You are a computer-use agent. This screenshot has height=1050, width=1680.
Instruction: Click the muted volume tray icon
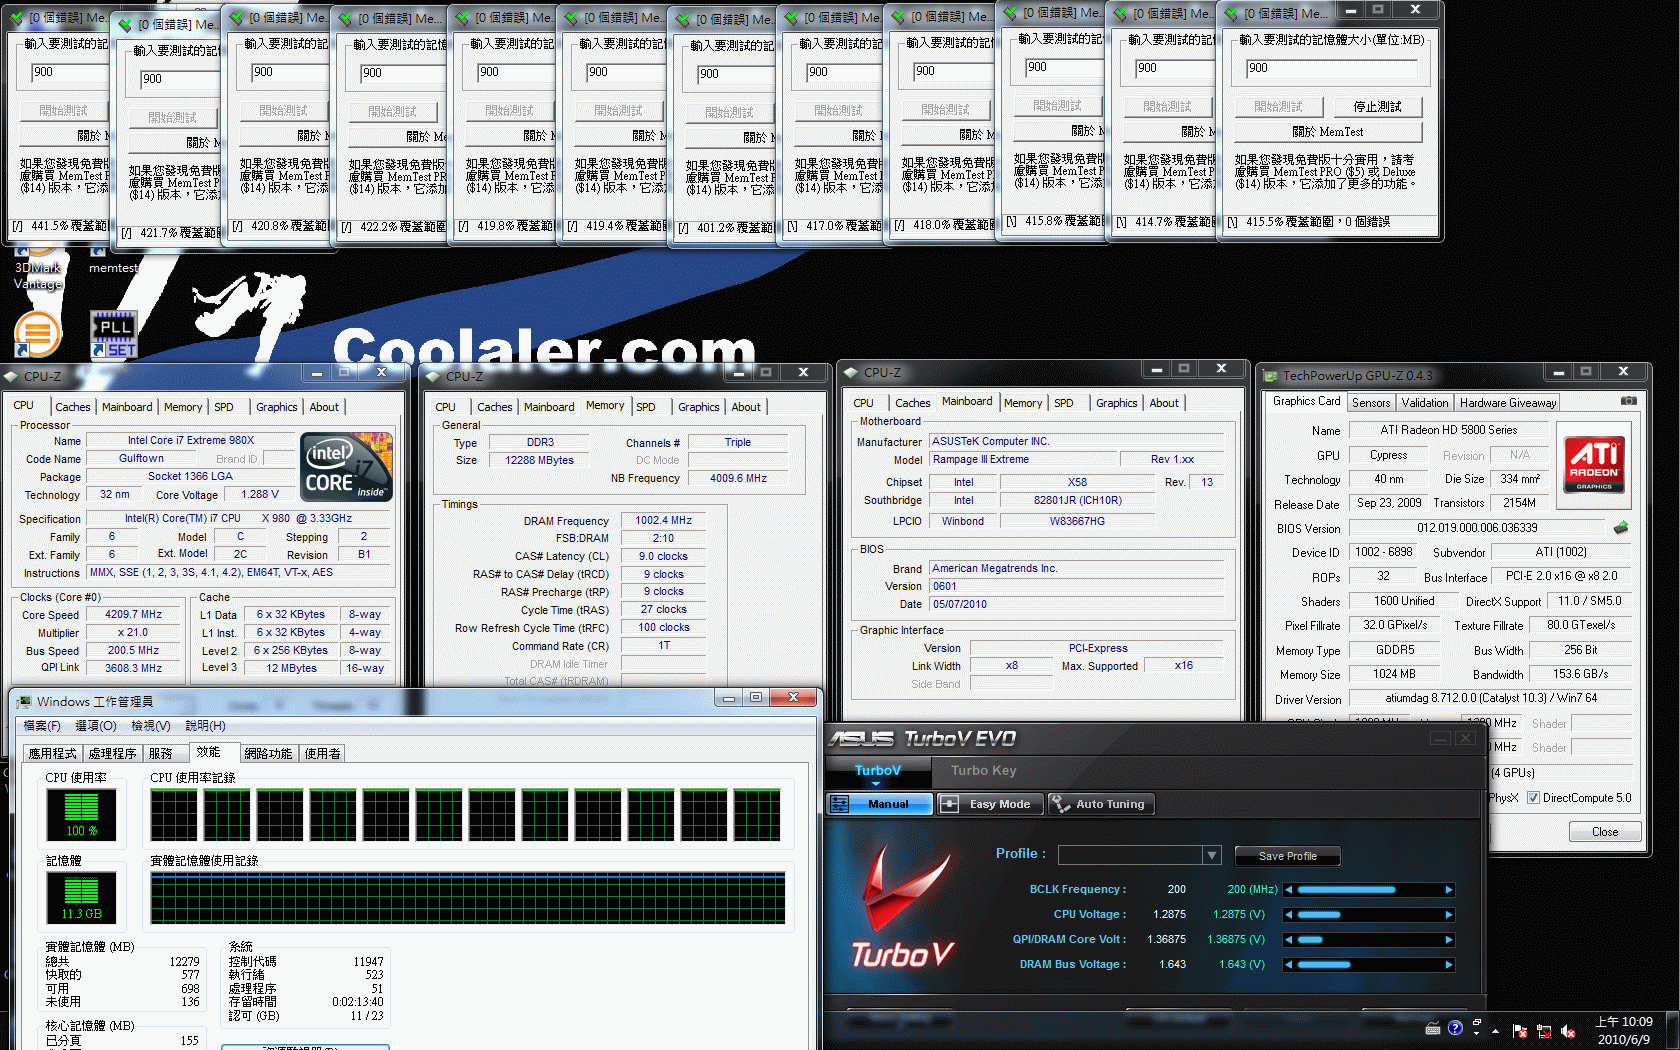click(x=1568, y=1031)
